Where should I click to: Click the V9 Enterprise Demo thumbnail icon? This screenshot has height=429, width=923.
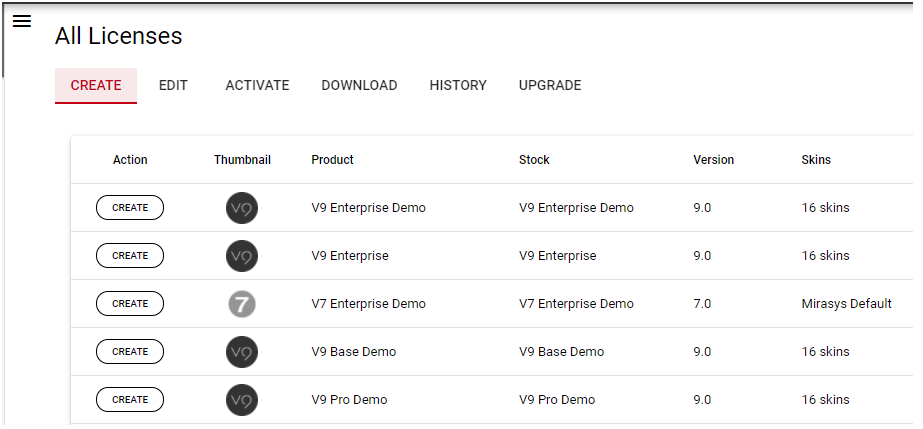[242, 208]
